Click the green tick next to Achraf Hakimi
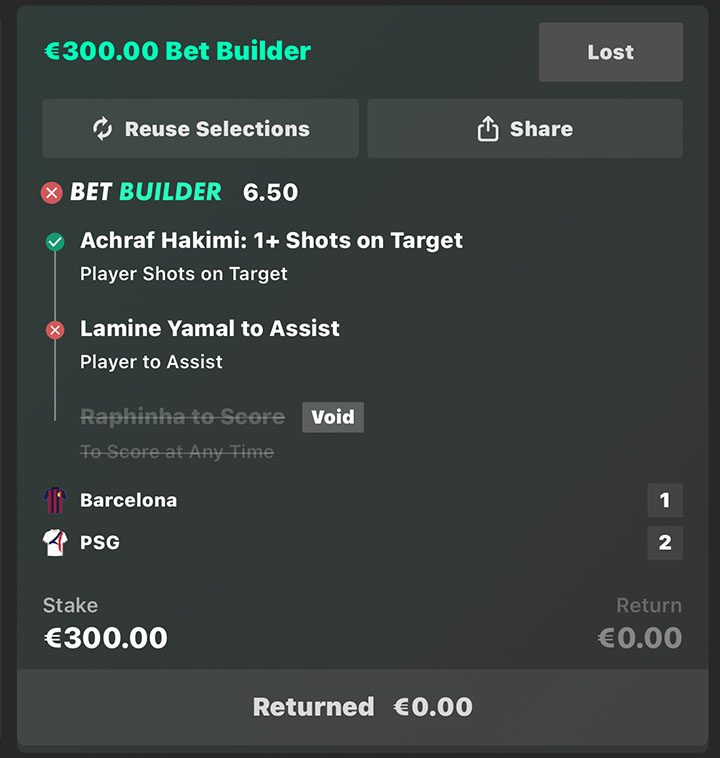Viewport: 720px width, 758px height. point(55,242)
